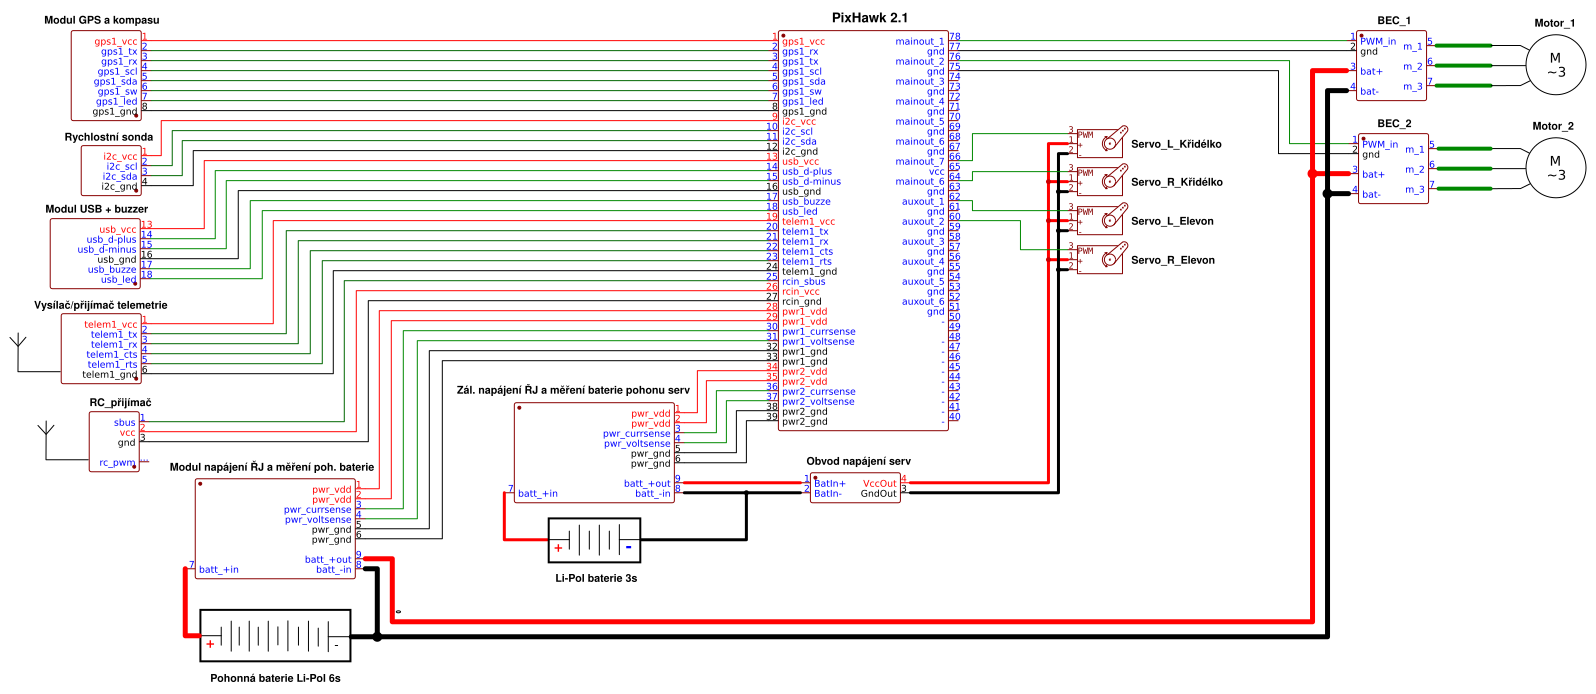Screen dimensions: 1596x694
Task: Click the GndOut pin label
Action: tap(879, 494)
